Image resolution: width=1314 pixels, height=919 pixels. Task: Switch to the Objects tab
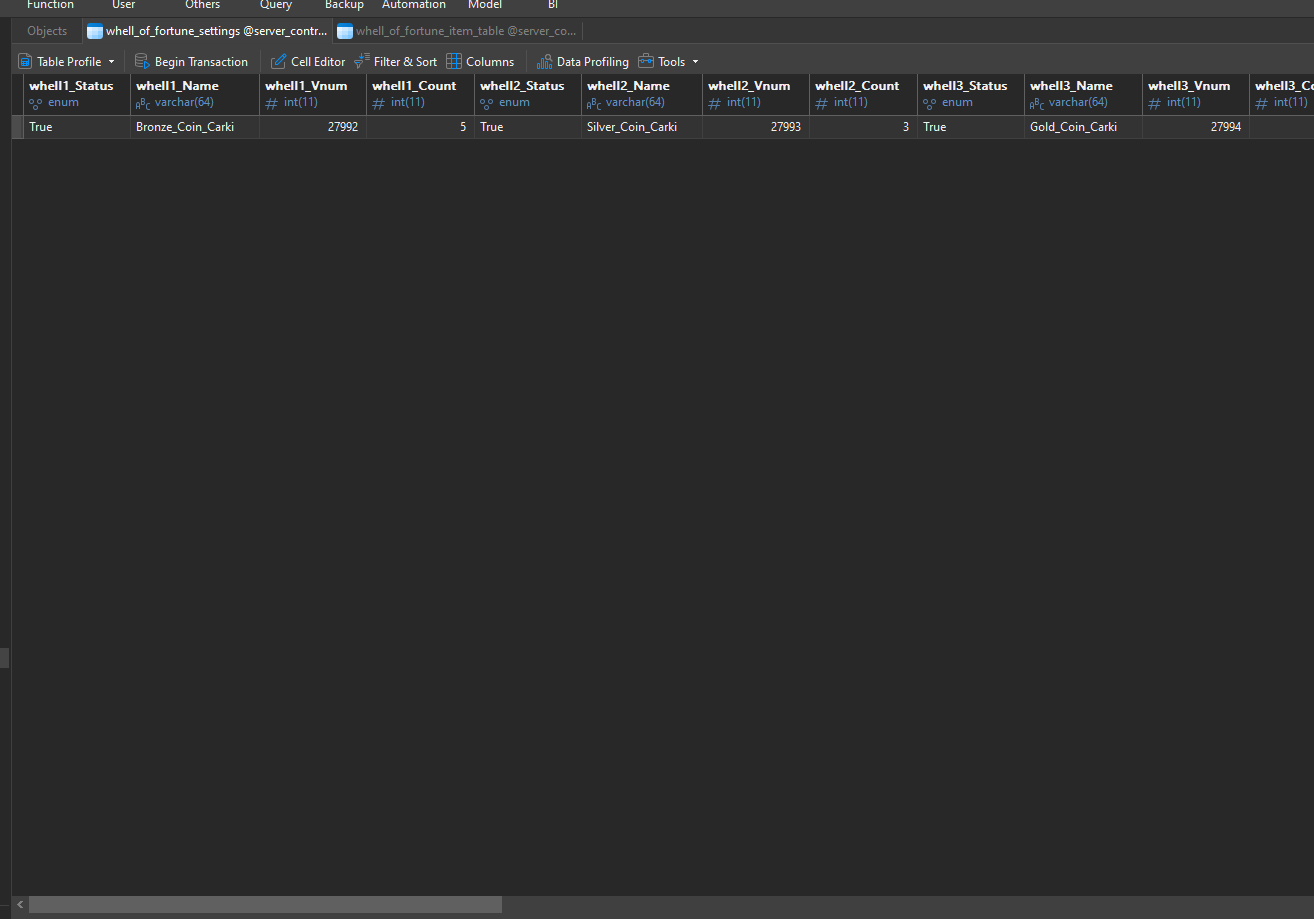[47, 31]
